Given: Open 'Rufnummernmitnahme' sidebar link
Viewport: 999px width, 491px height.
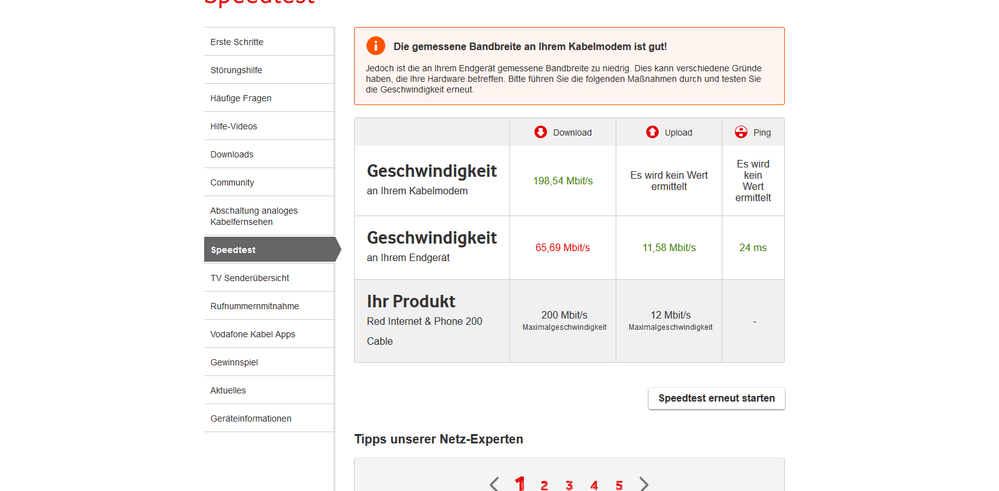Looking at the screenshot, I should pos(254,306).
